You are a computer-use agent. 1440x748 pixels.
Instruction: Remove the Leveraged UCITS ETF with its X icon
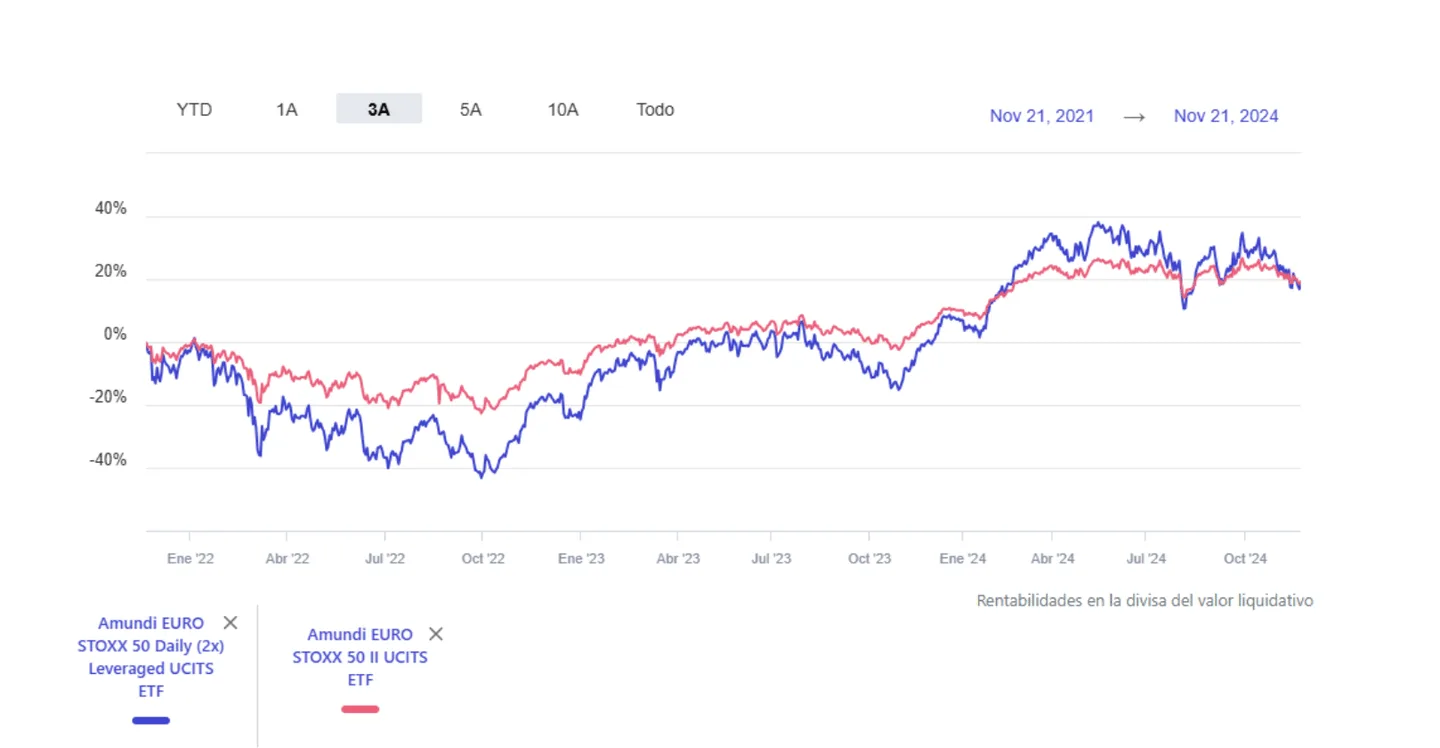click(230, 623)
